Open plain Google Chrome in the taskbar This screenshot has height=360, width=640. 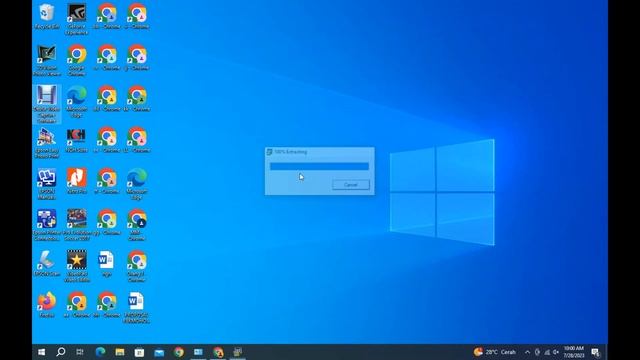(178, 352)
